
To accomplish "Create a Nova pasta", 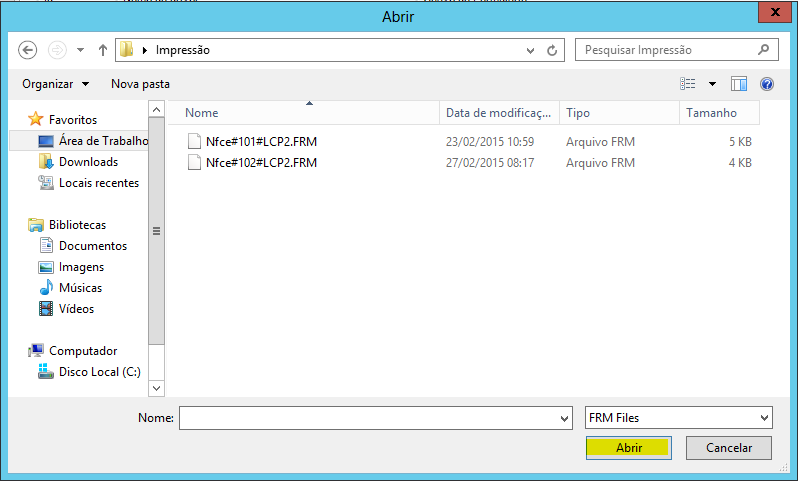I will coord(140,84).
